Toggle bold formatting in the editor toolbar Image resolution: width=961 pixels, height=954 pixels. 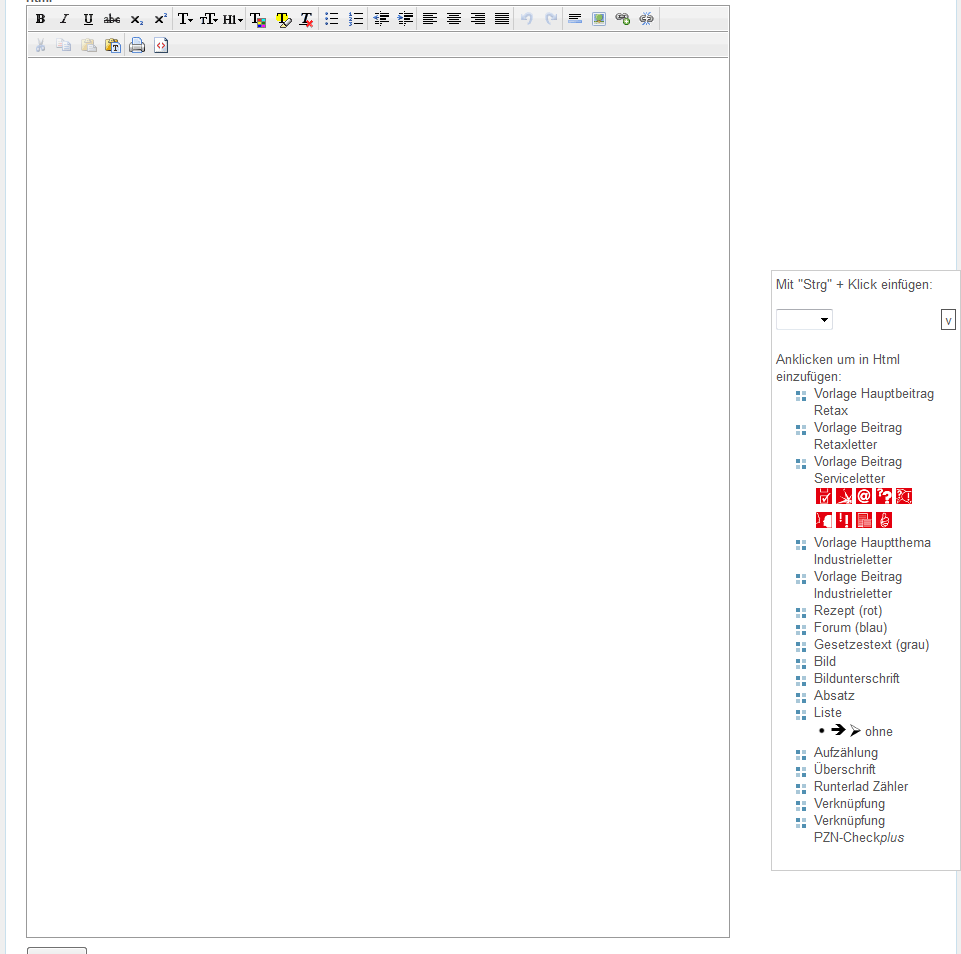pos(40,19)
